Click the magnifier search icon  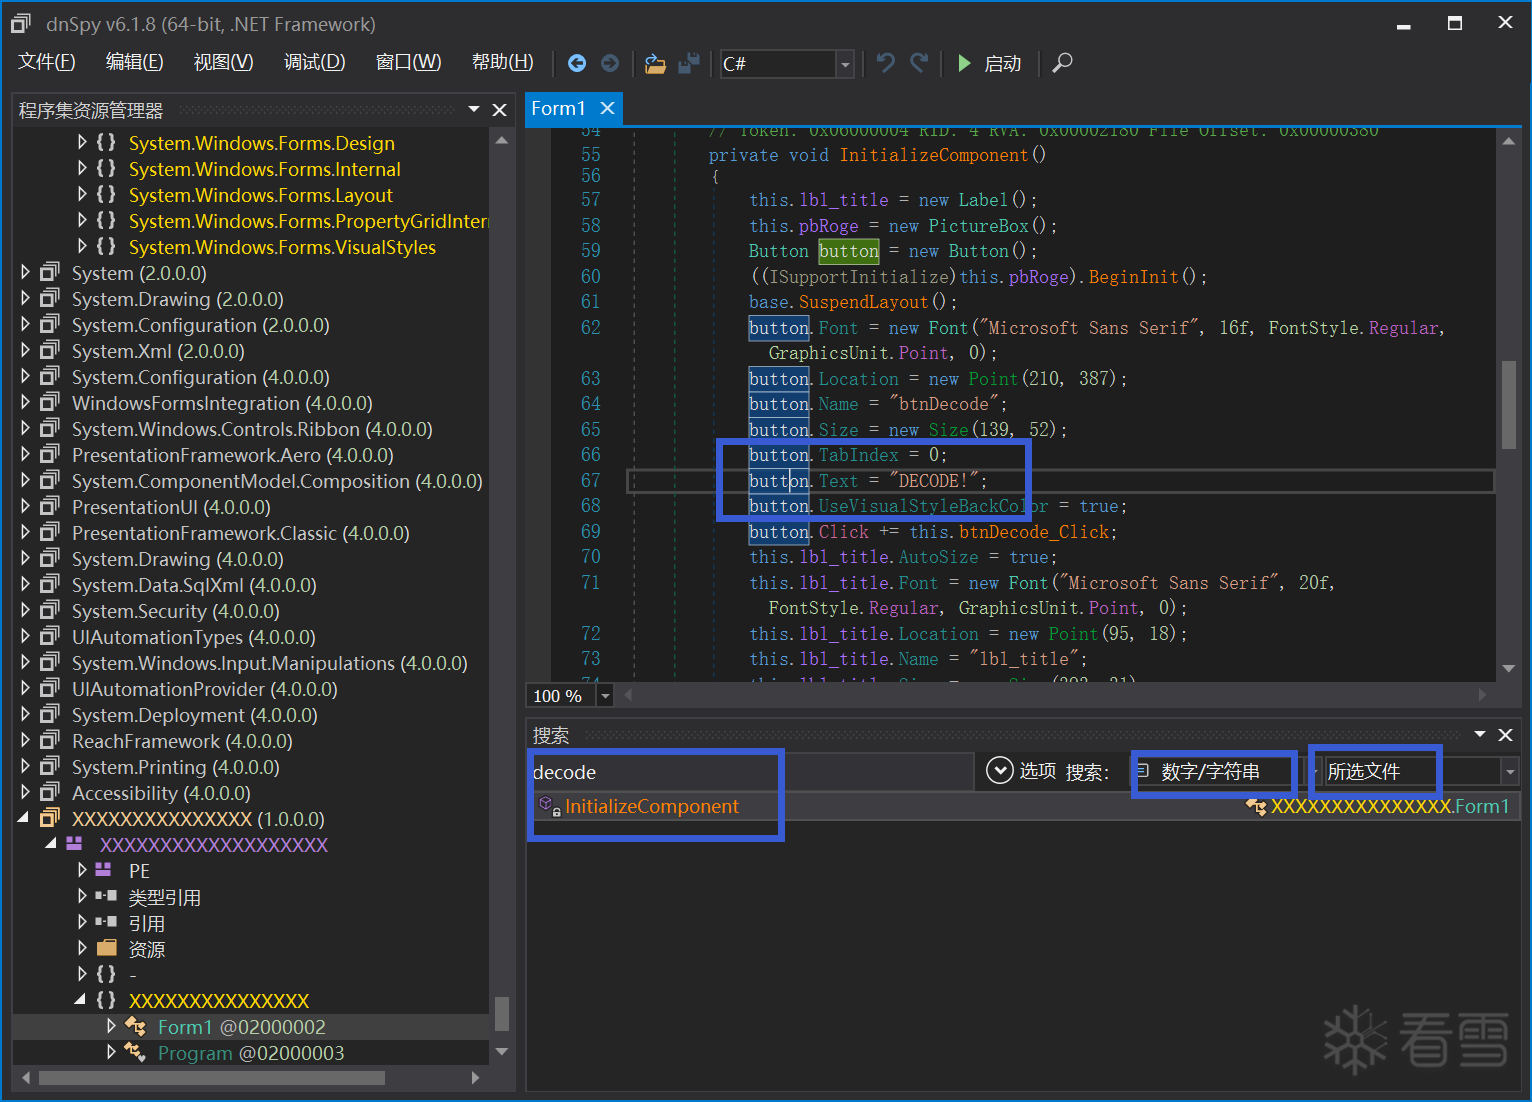(x=1063, y=63)
